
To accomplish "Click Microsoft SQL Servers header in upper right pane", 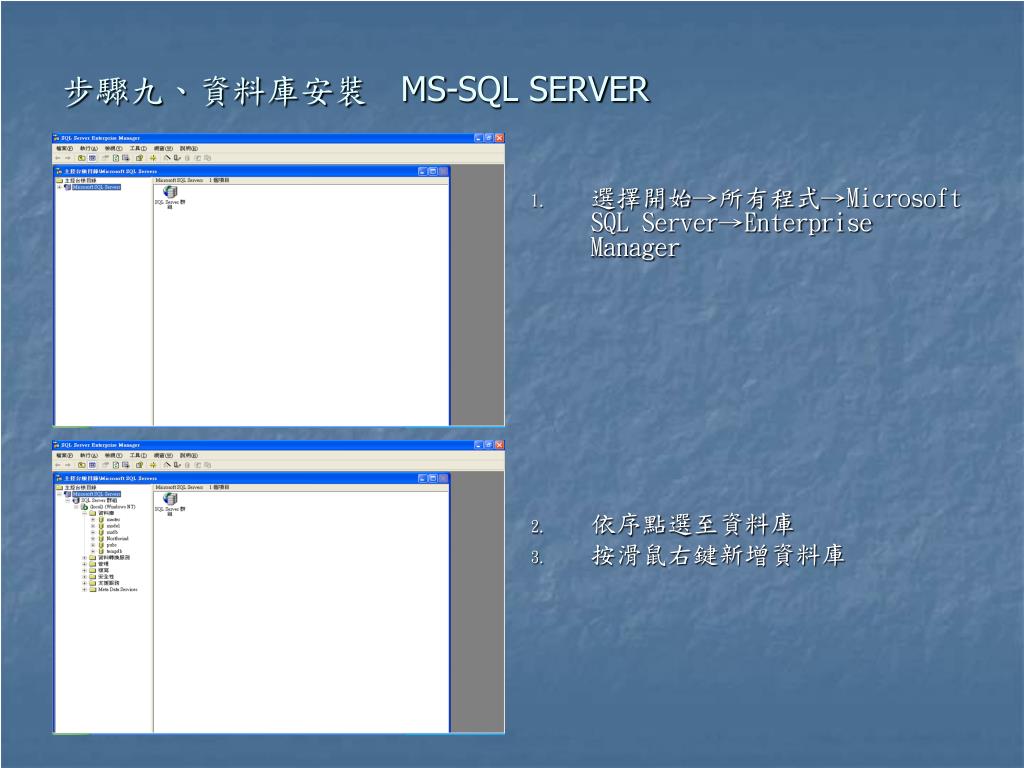I will coord(179,180).
